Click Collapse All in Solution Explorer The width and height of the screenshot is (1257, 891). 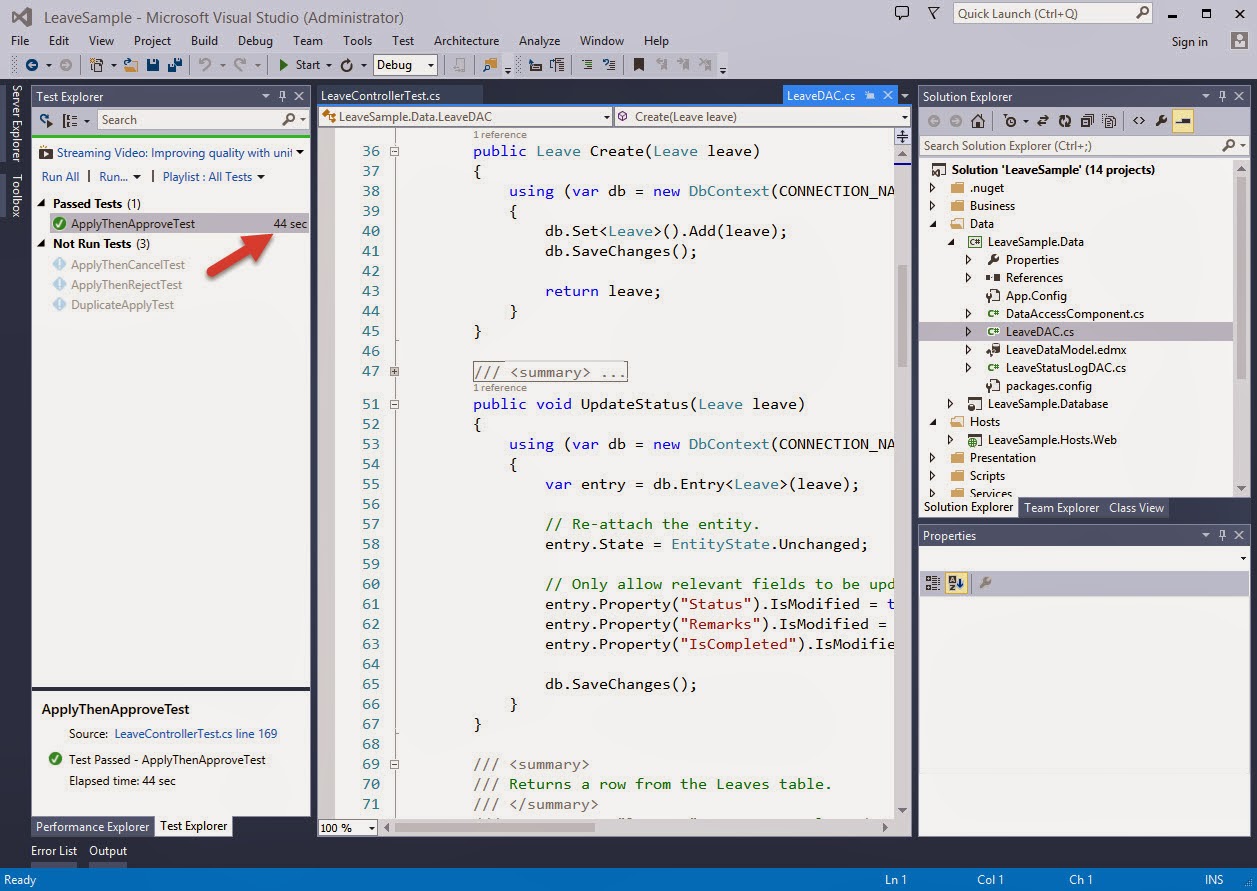click(1087, 121)
